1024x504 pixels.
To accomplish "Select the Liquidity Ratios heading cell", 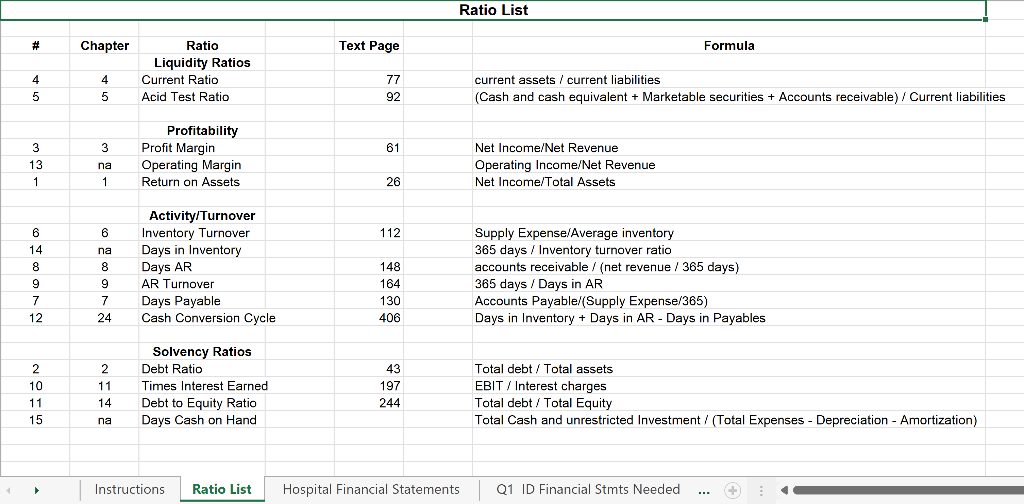I will tap(202, 63).
